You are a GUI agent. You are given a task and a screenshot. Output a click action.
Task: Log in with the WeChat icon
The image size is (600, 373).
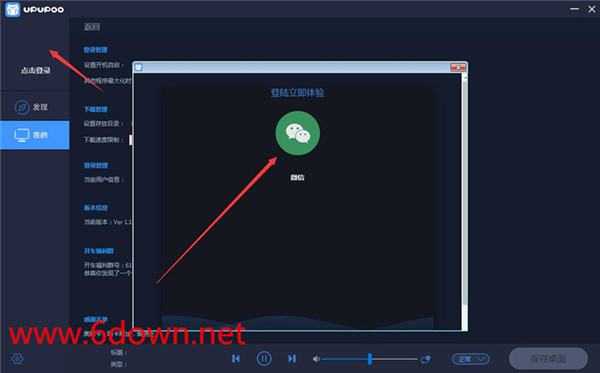point(298,133)
